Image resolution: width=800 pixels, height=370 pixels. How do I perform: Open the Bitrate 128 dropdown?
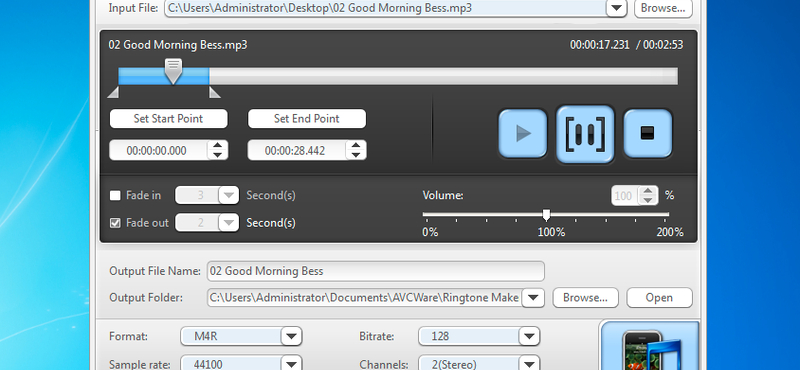pyautogui.click(x=529, y=336)
